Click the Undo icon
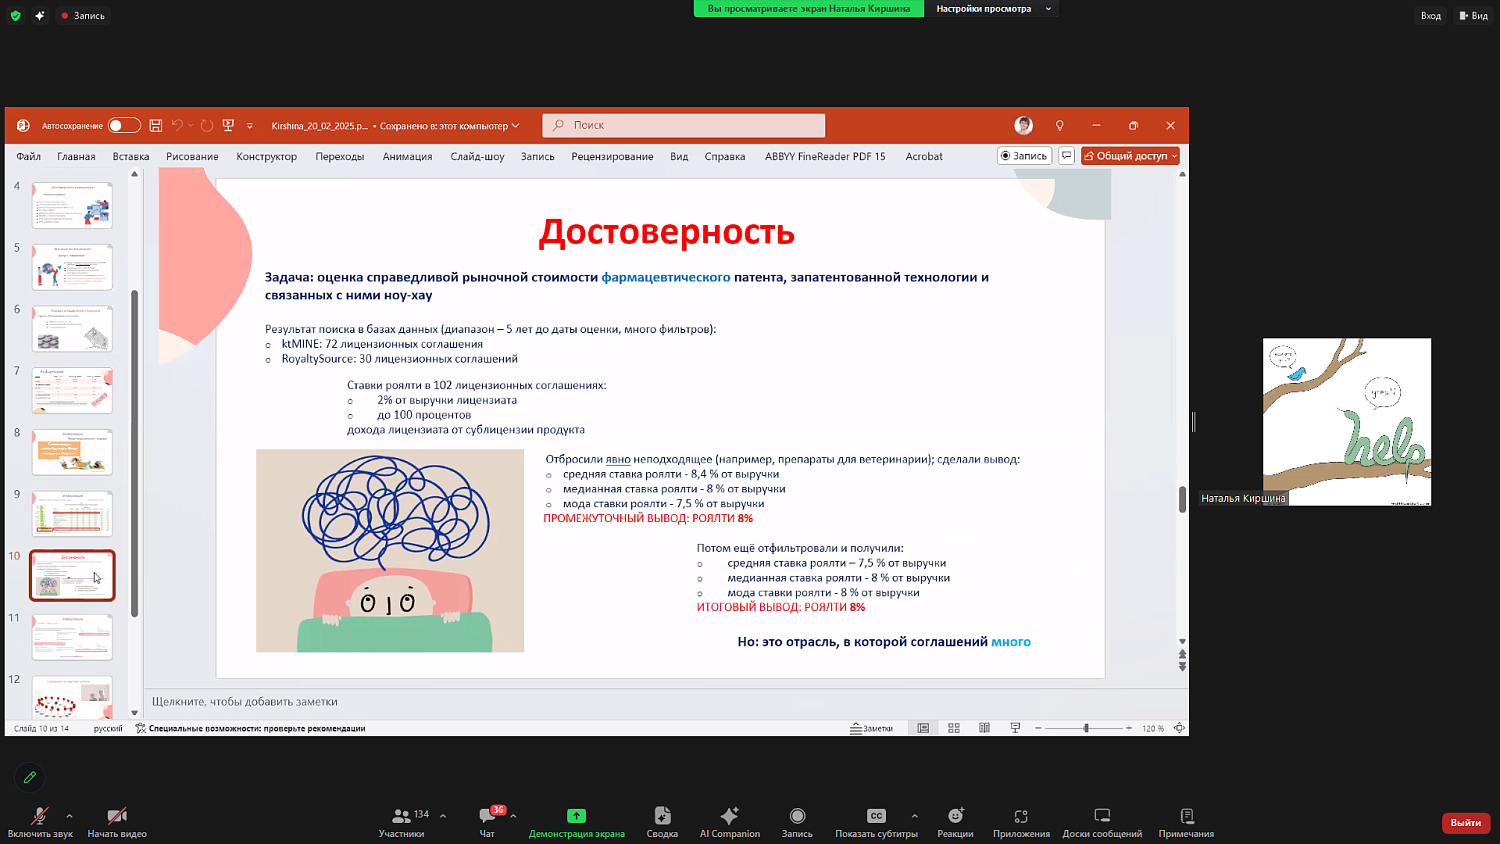 click(178, 125)
